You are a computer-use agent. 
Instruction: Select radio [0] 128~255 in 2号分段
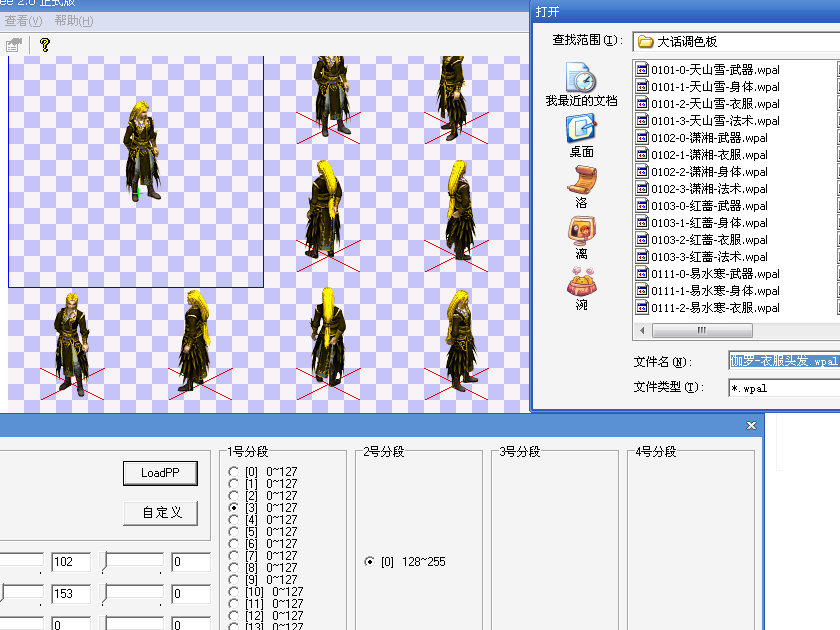(x=369, y=561)
